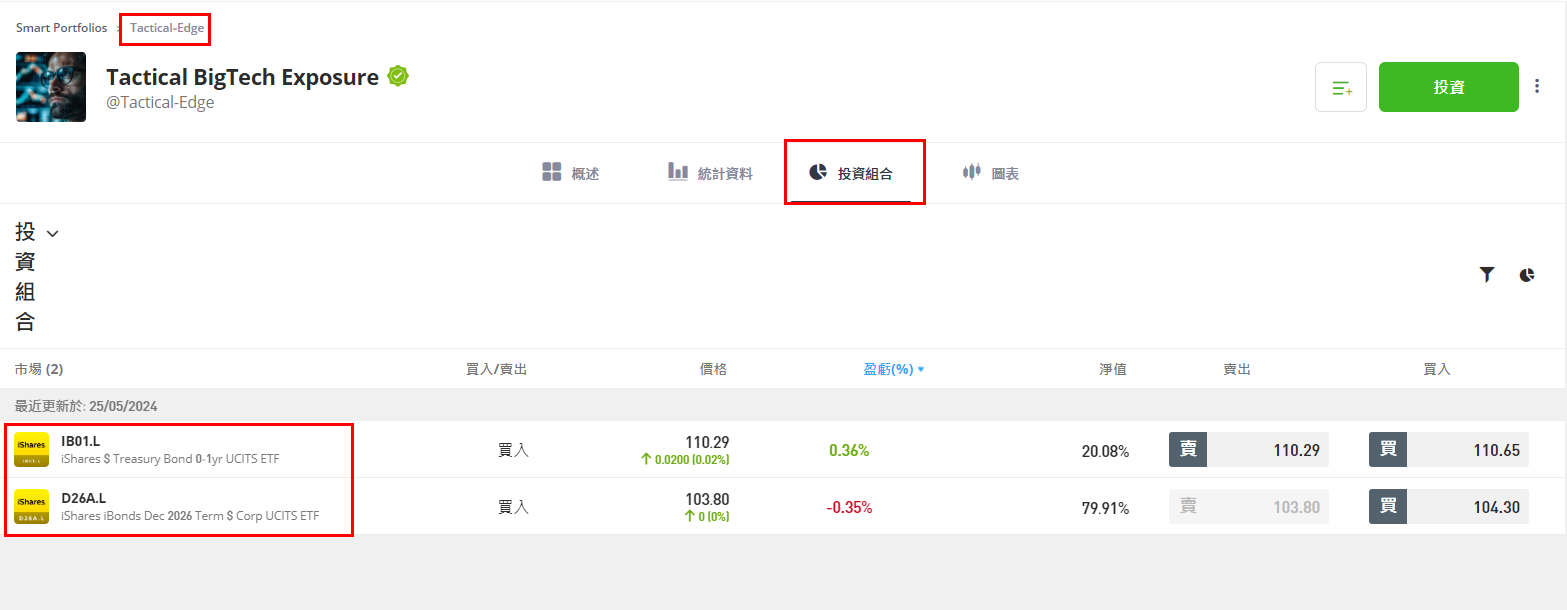The image size is (1567, 610).
Task: Click the 0.36% profit value
Action: tap(849, 450)
